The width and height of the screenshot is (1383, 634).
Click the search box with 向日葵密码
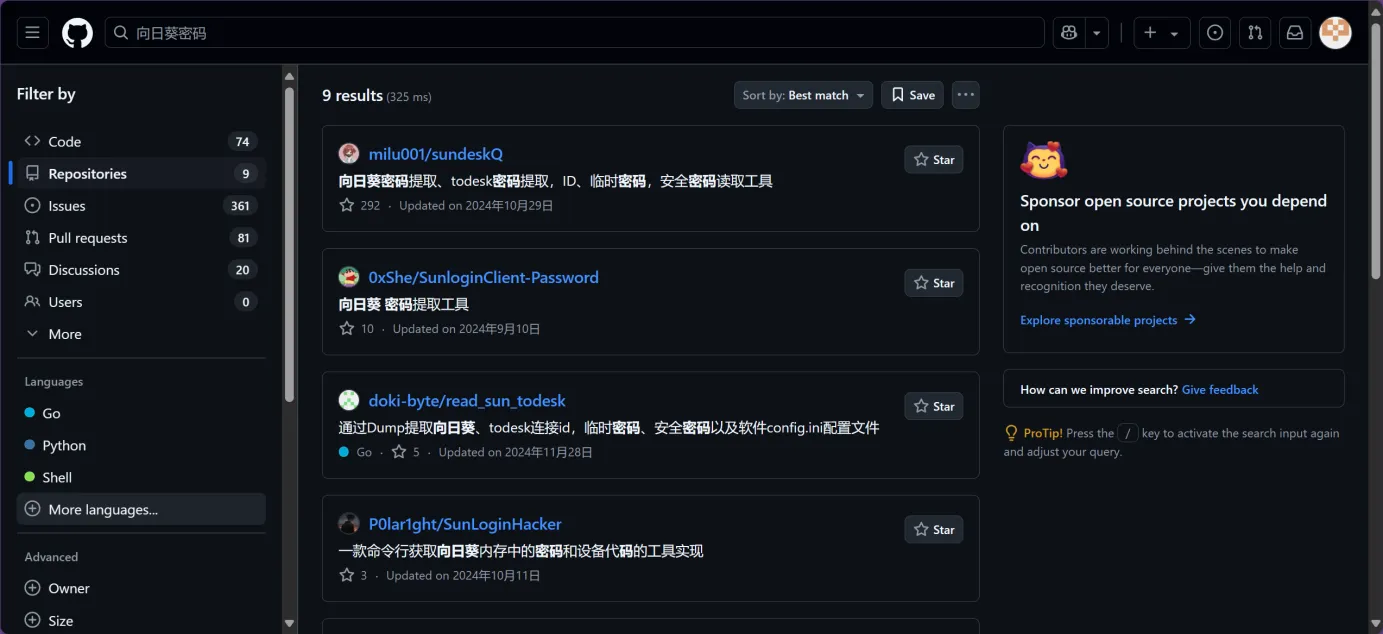click(x=575, y=33)
